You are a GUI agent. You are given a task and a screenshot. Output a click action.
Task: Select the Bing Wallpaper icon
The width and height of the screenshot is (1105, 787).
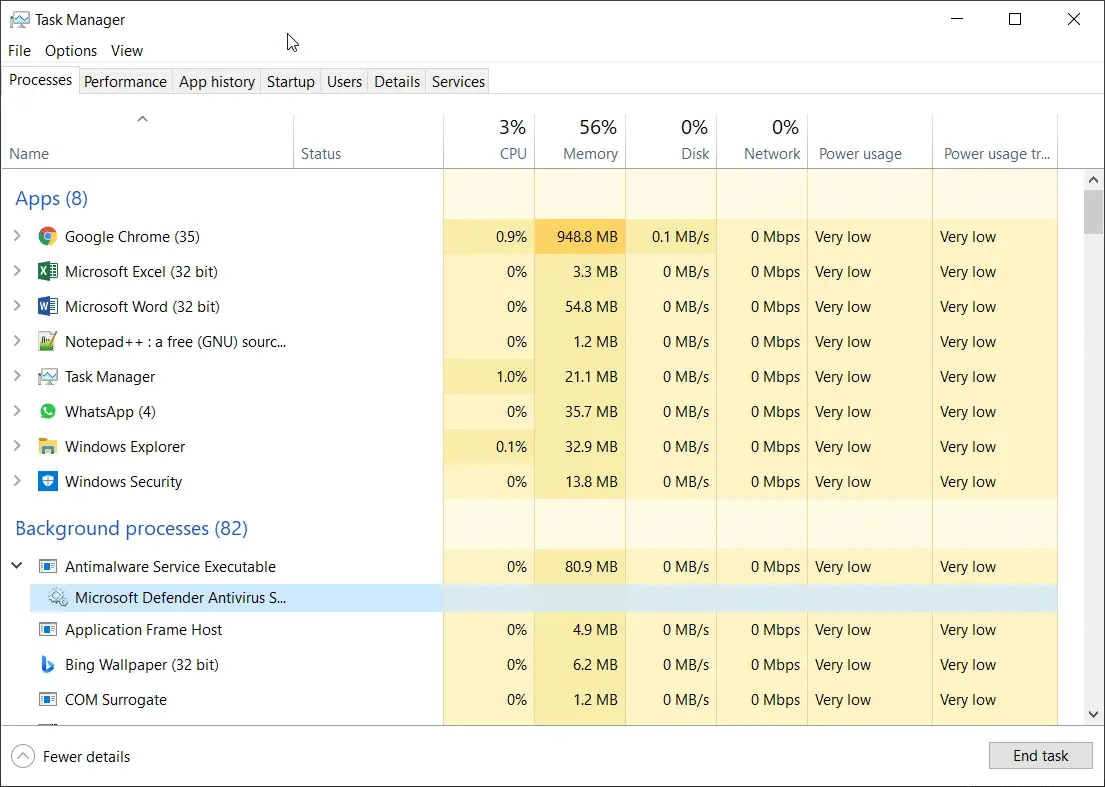point(47,664)
